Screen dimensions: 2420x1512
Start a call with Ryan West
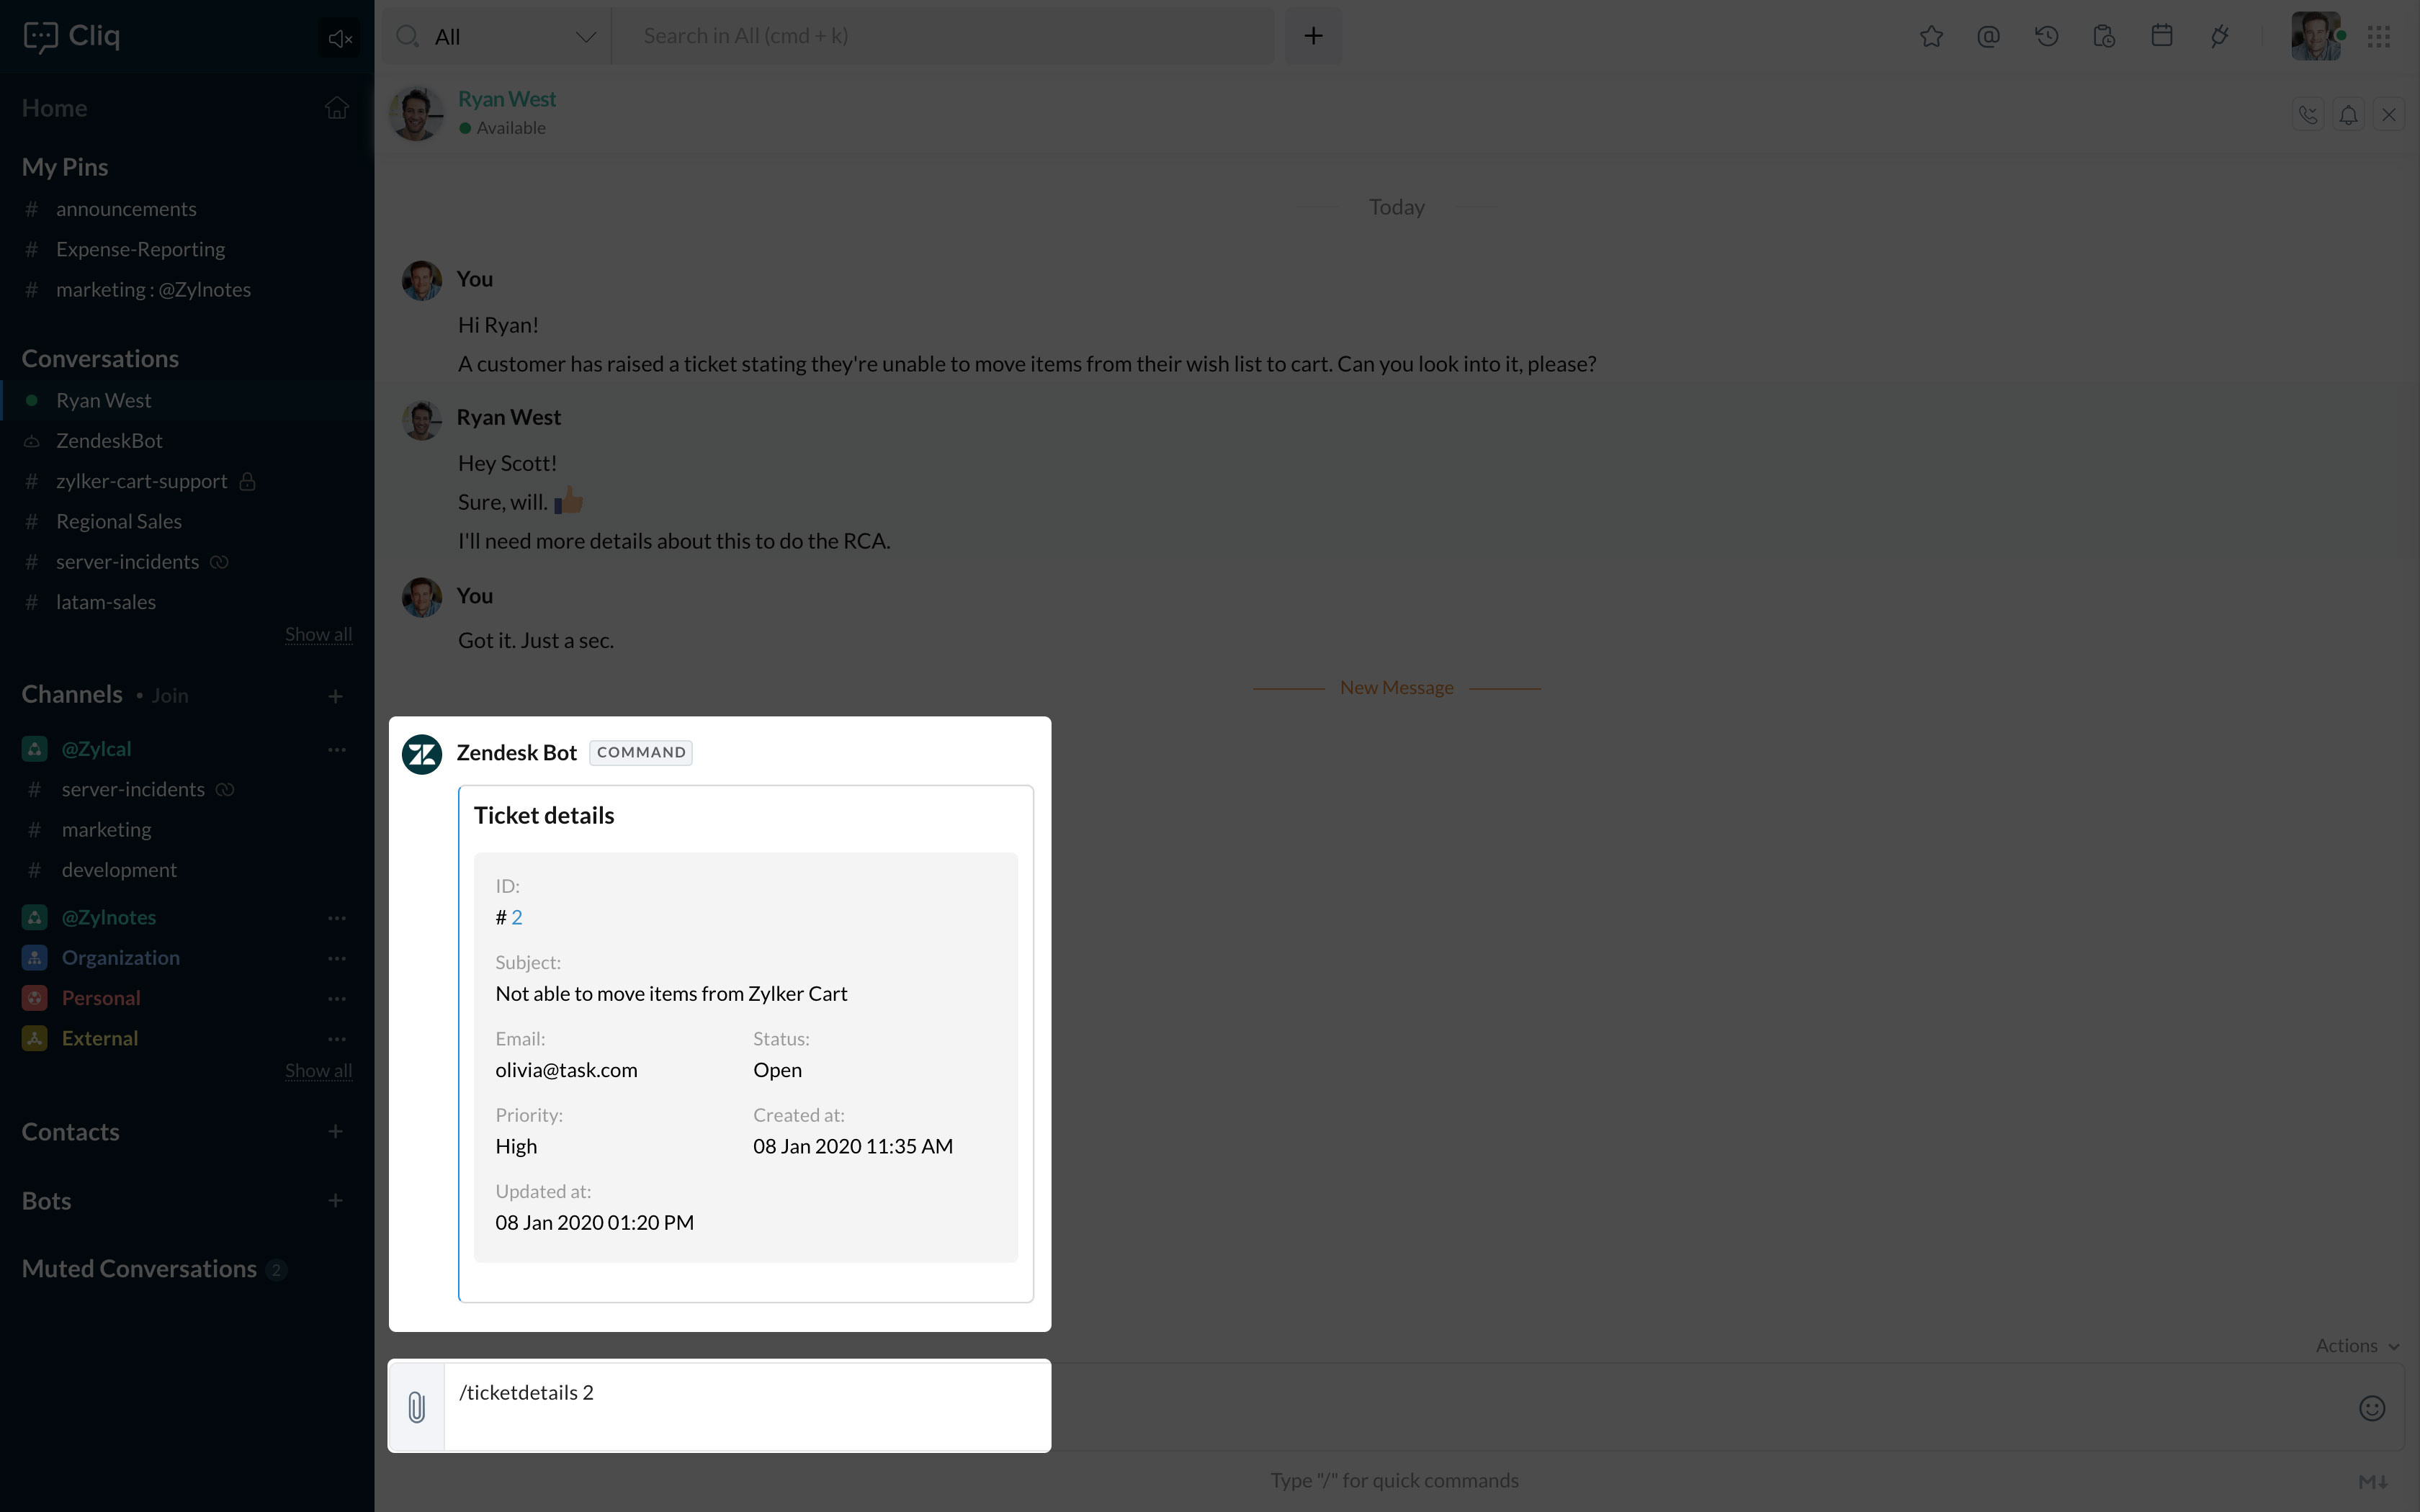[x=2307, y=115]
